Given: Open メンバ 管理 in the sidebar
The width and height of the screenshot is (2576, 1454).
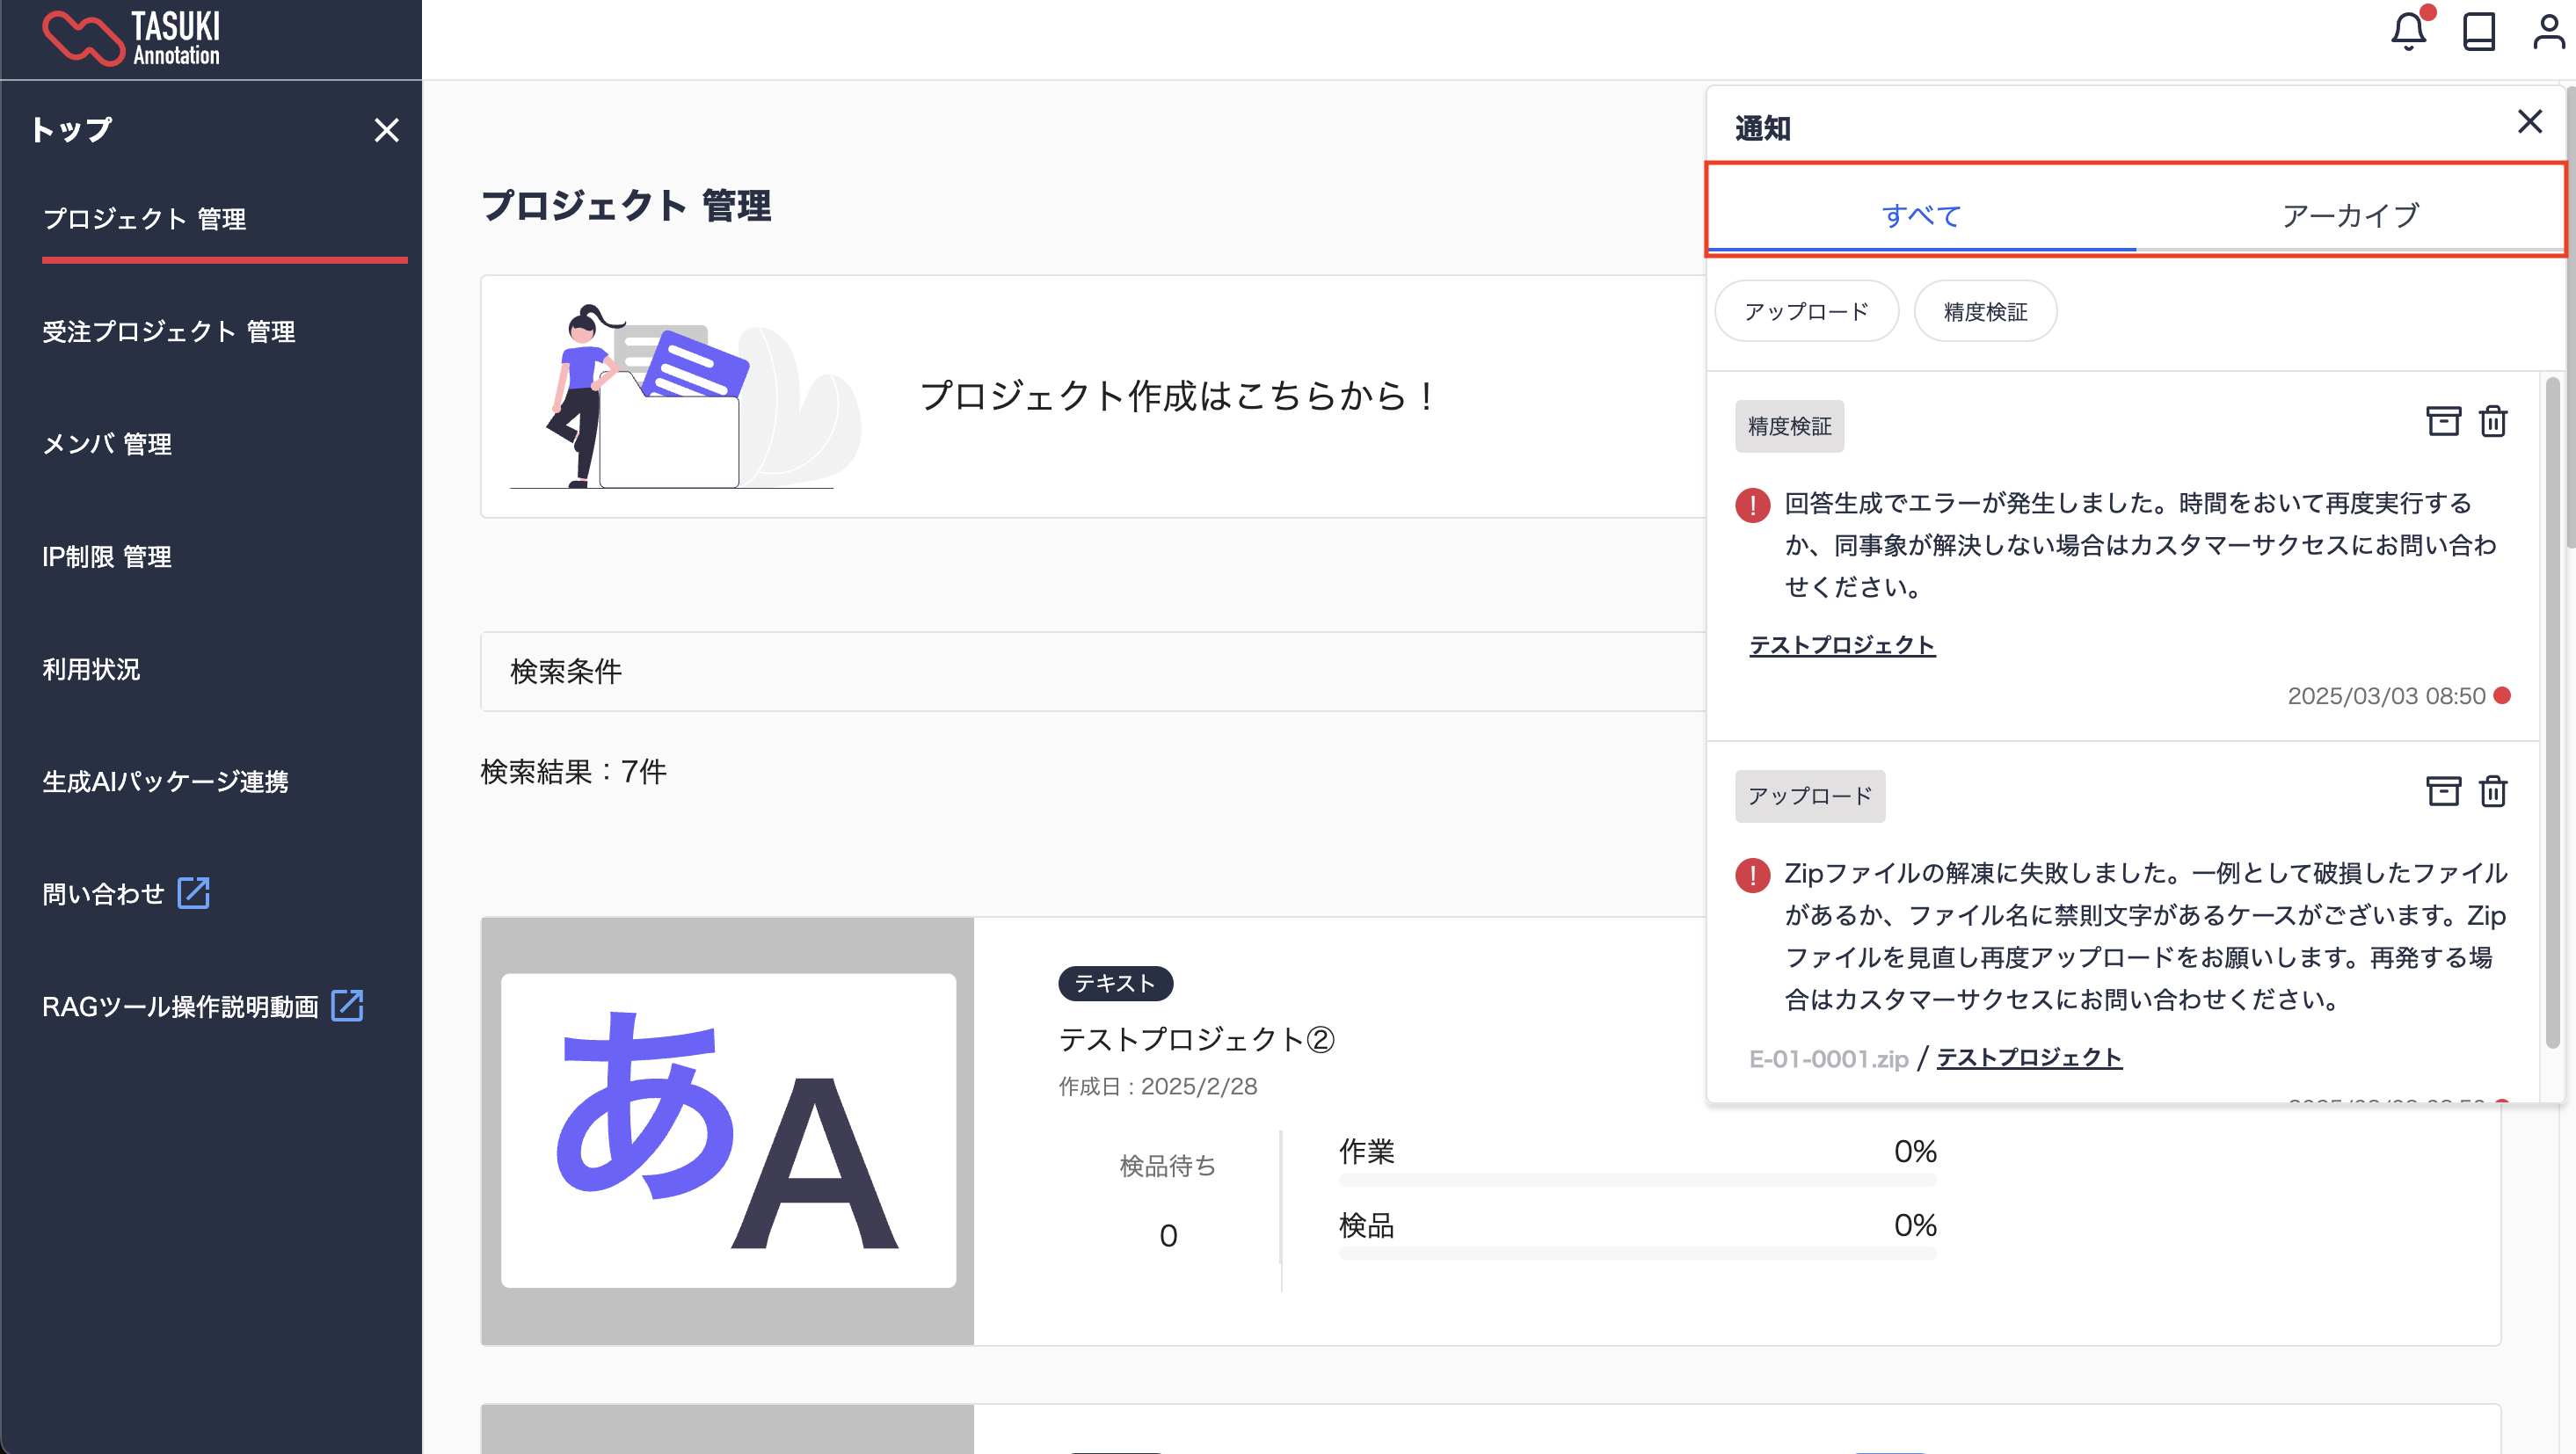Looking at the screenshot, I should (107, 444).
